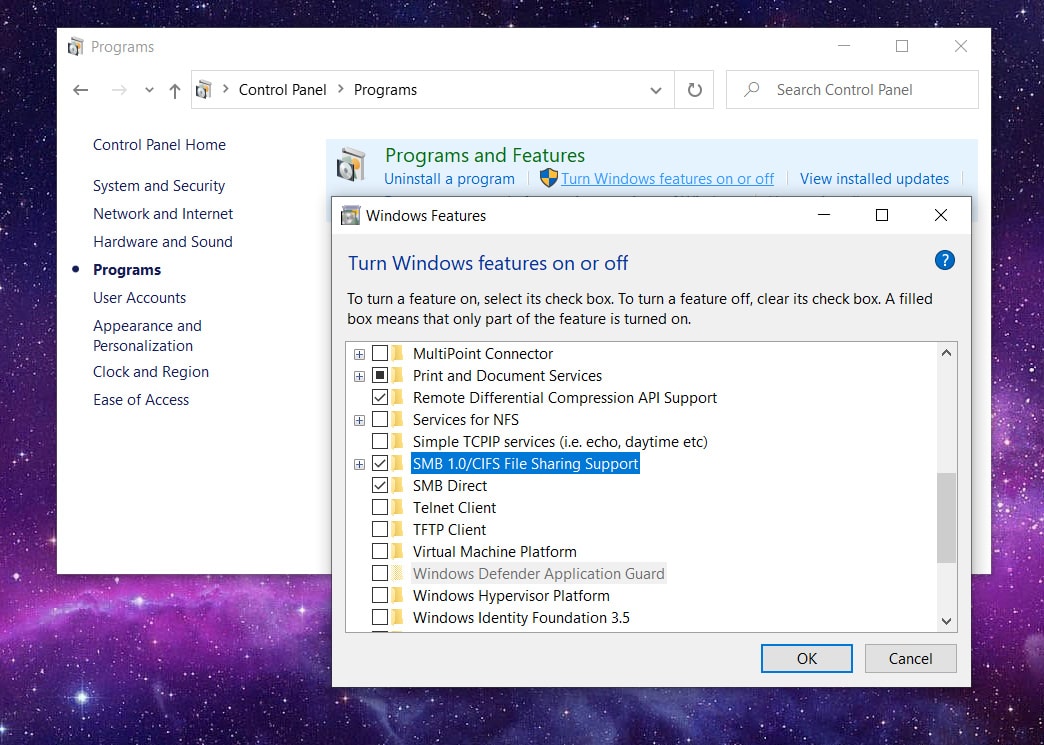The height and width of the screenshot is (745, 1044).
Task: Open Ease of Access category
Action: (x=141, y=399)
